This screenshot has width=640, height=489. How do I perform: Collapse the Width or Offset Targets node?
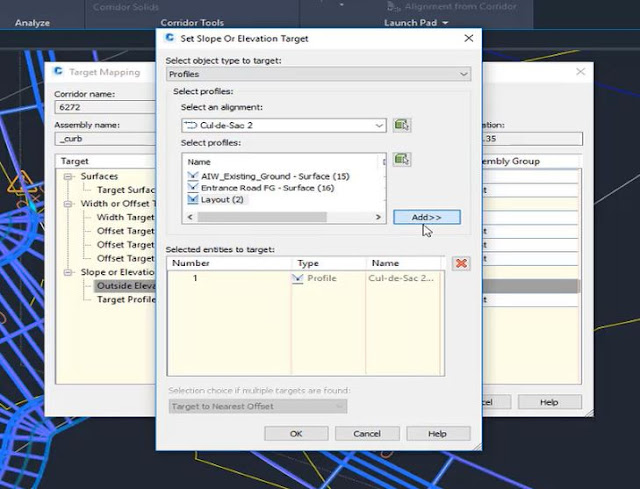(68, 204)
